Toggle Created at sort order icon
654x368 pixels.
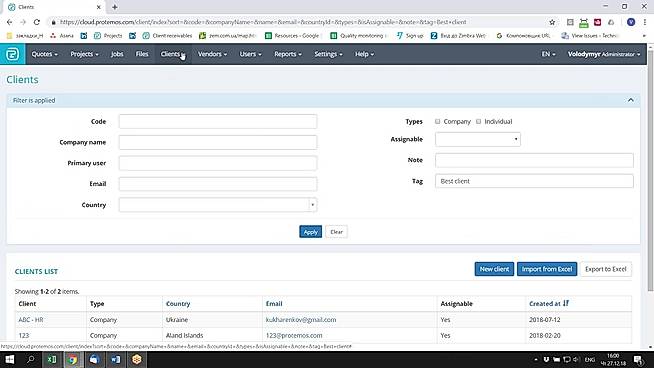[x=566, y=303]
